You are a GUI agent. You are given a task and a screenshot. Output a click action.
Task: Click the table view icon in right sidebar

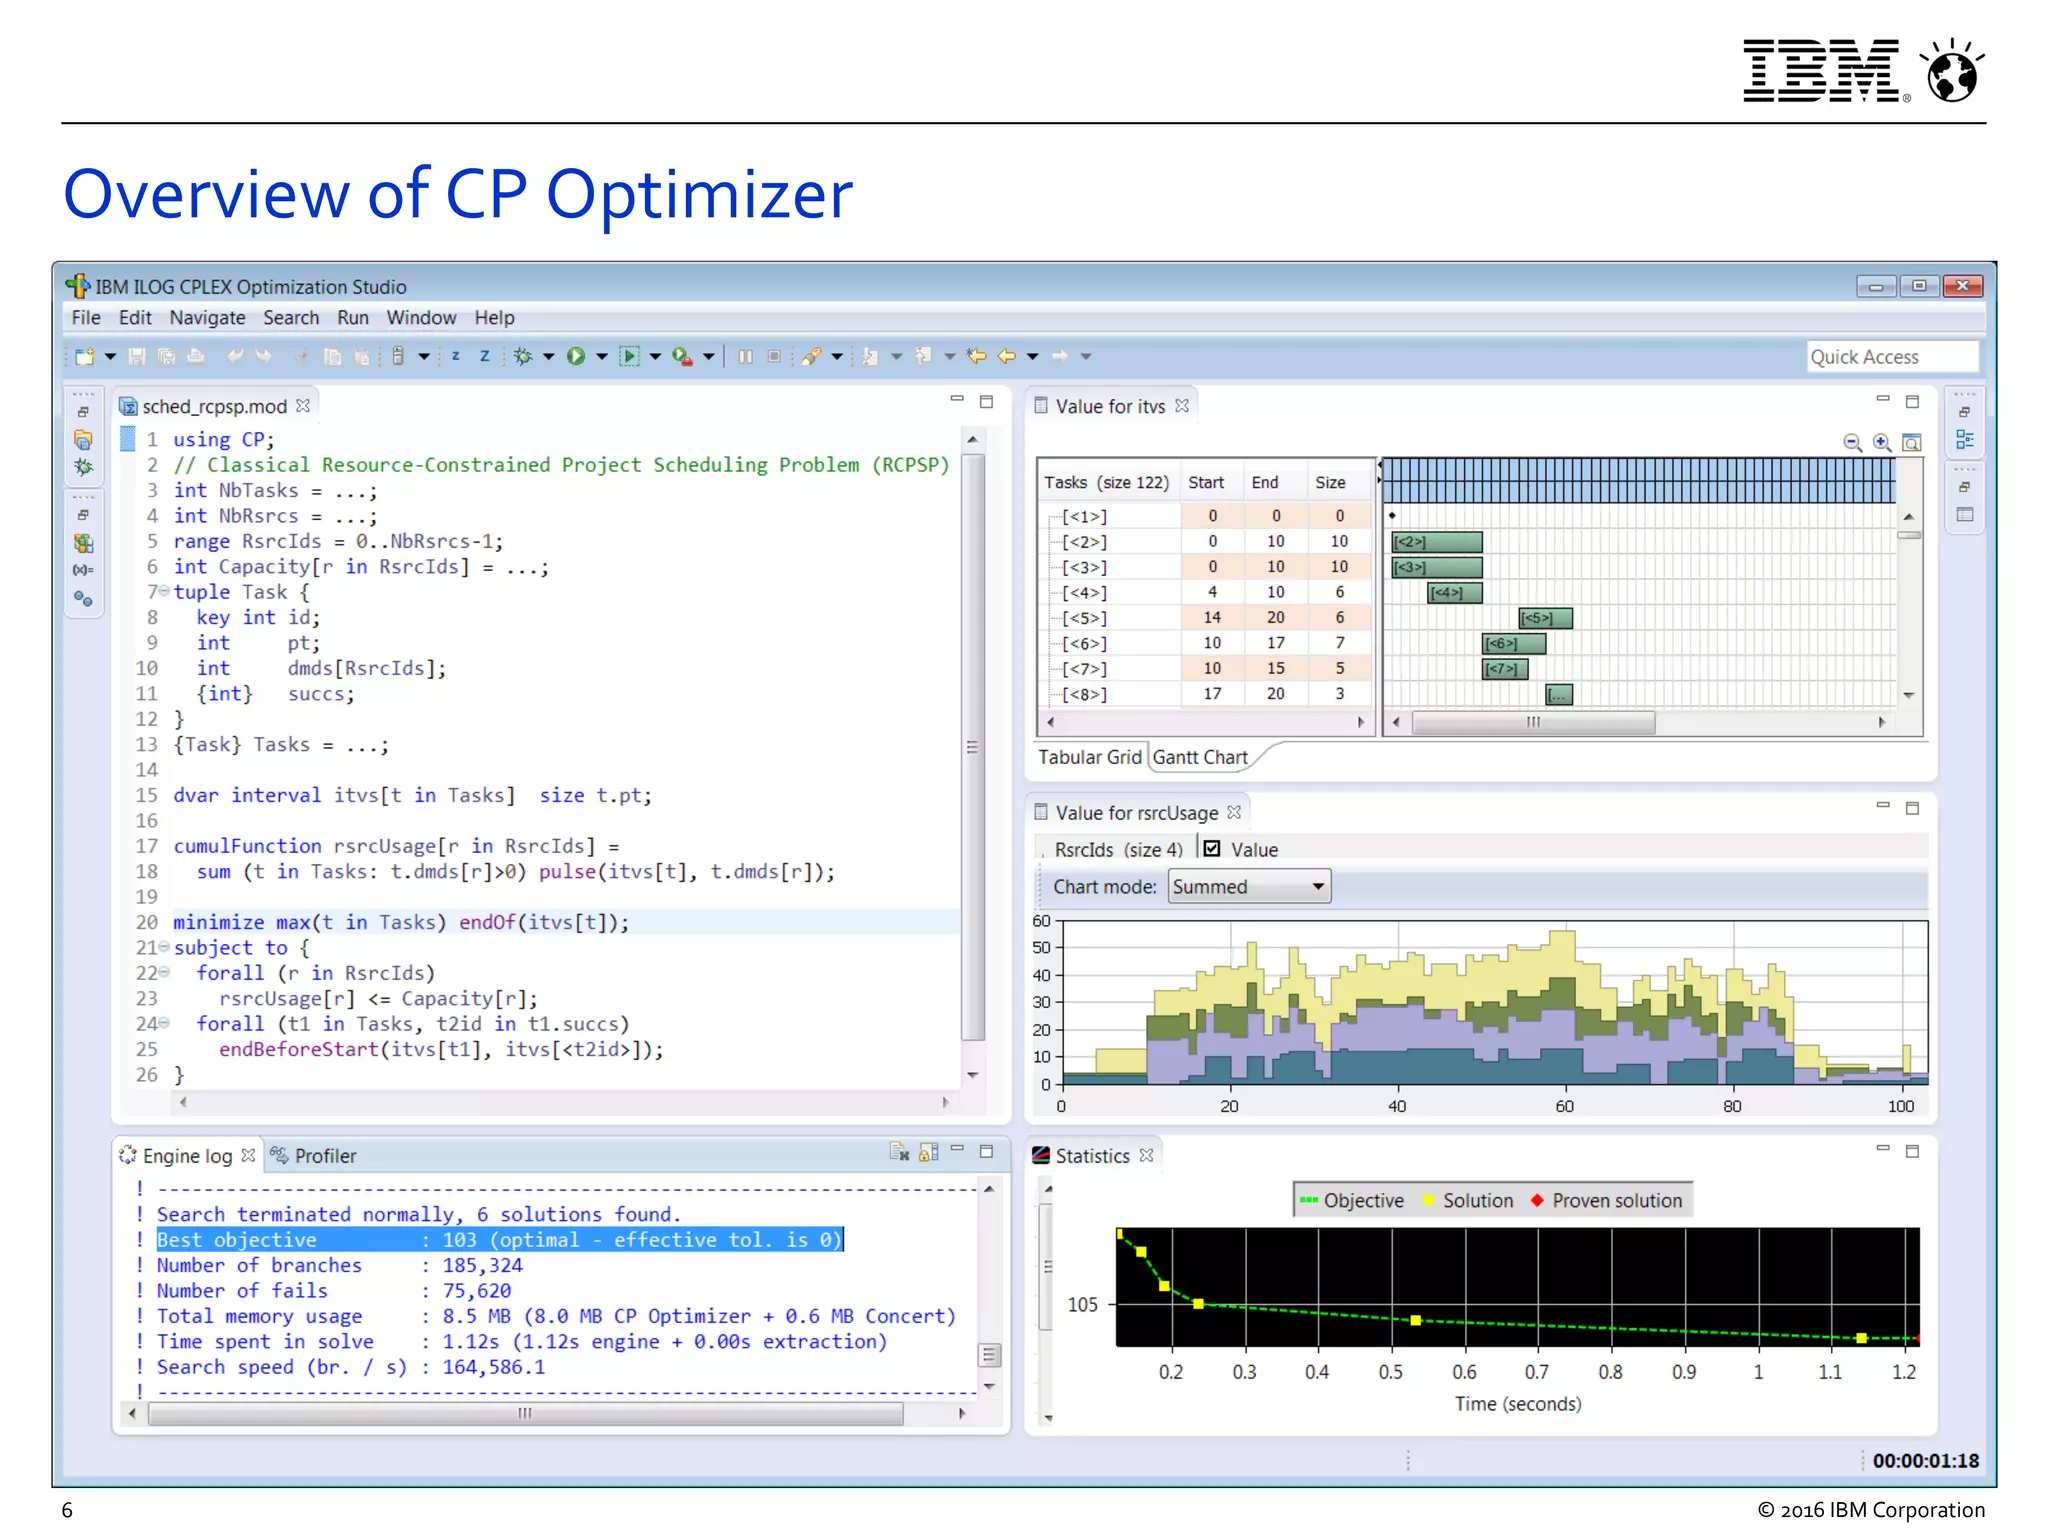pyautogui.click(x=1965, y=515)
